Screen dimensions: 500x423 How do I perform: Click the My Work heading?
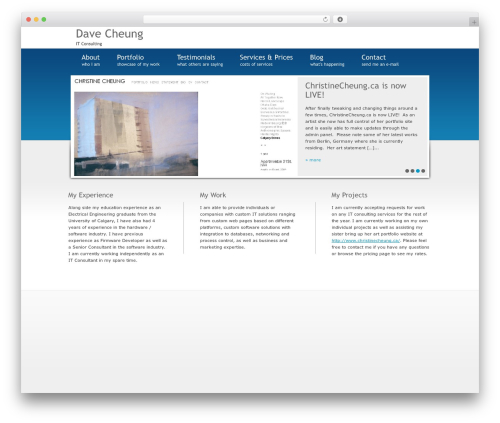click(x=213, y=195)
